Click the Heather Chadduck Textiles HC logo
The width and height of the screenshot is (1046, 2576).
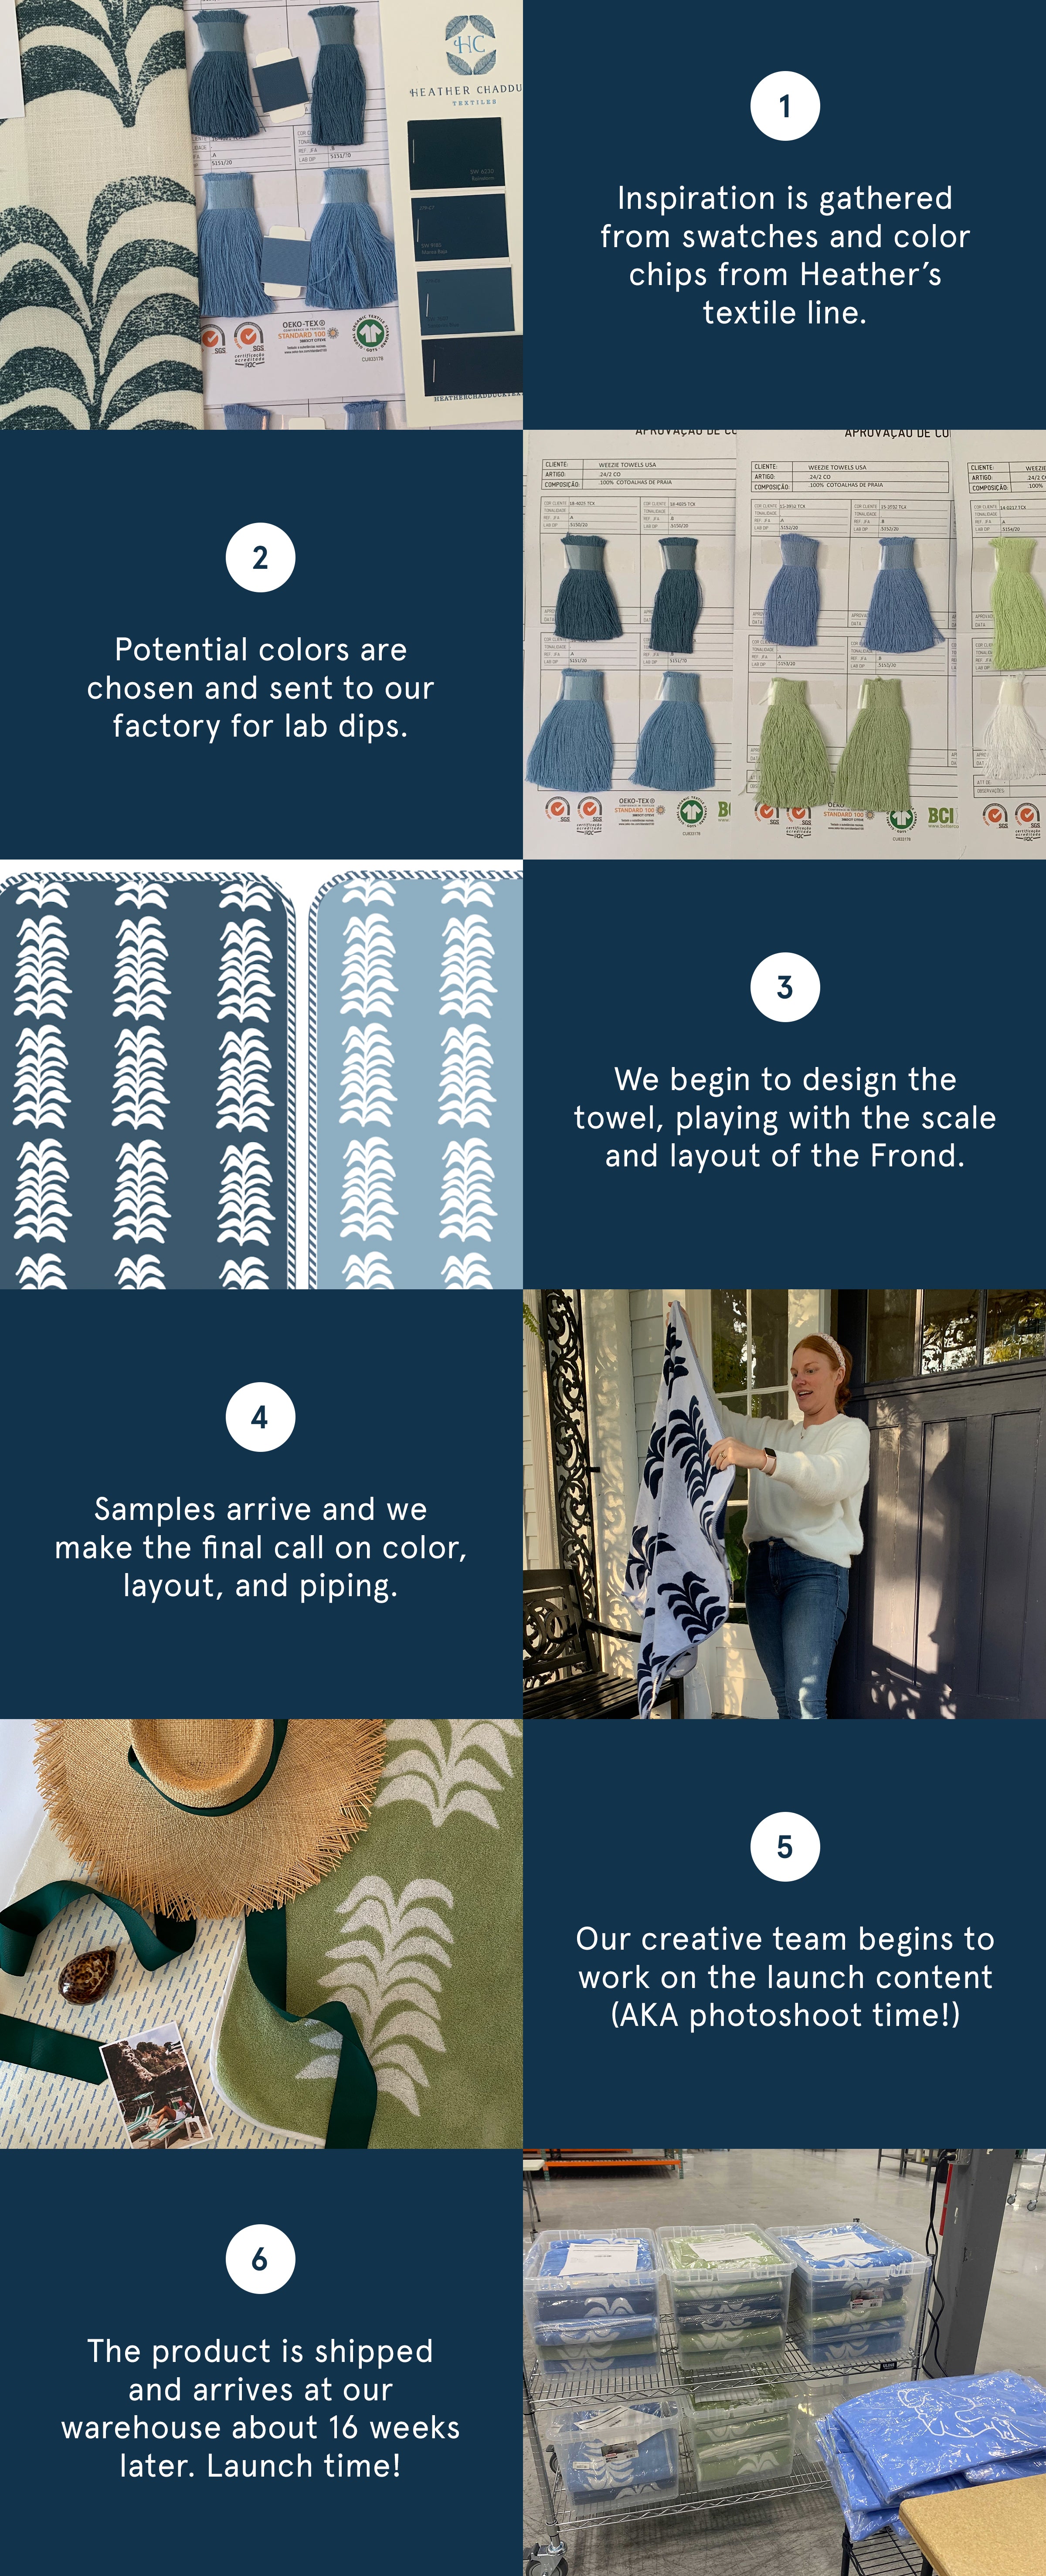click(x=470, y=45)
